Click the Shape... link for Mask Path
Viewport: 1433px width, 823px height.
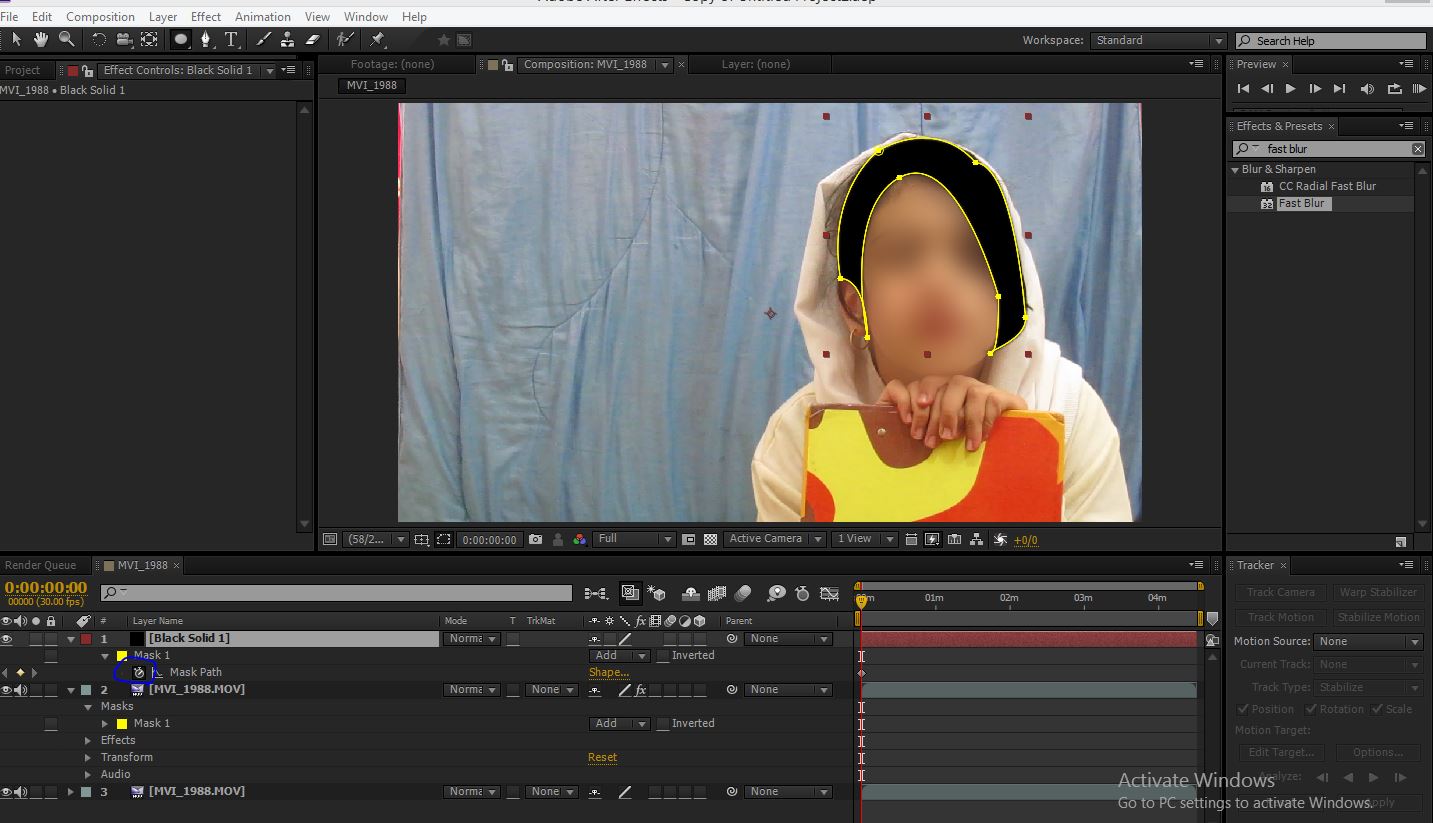point(609,672)
